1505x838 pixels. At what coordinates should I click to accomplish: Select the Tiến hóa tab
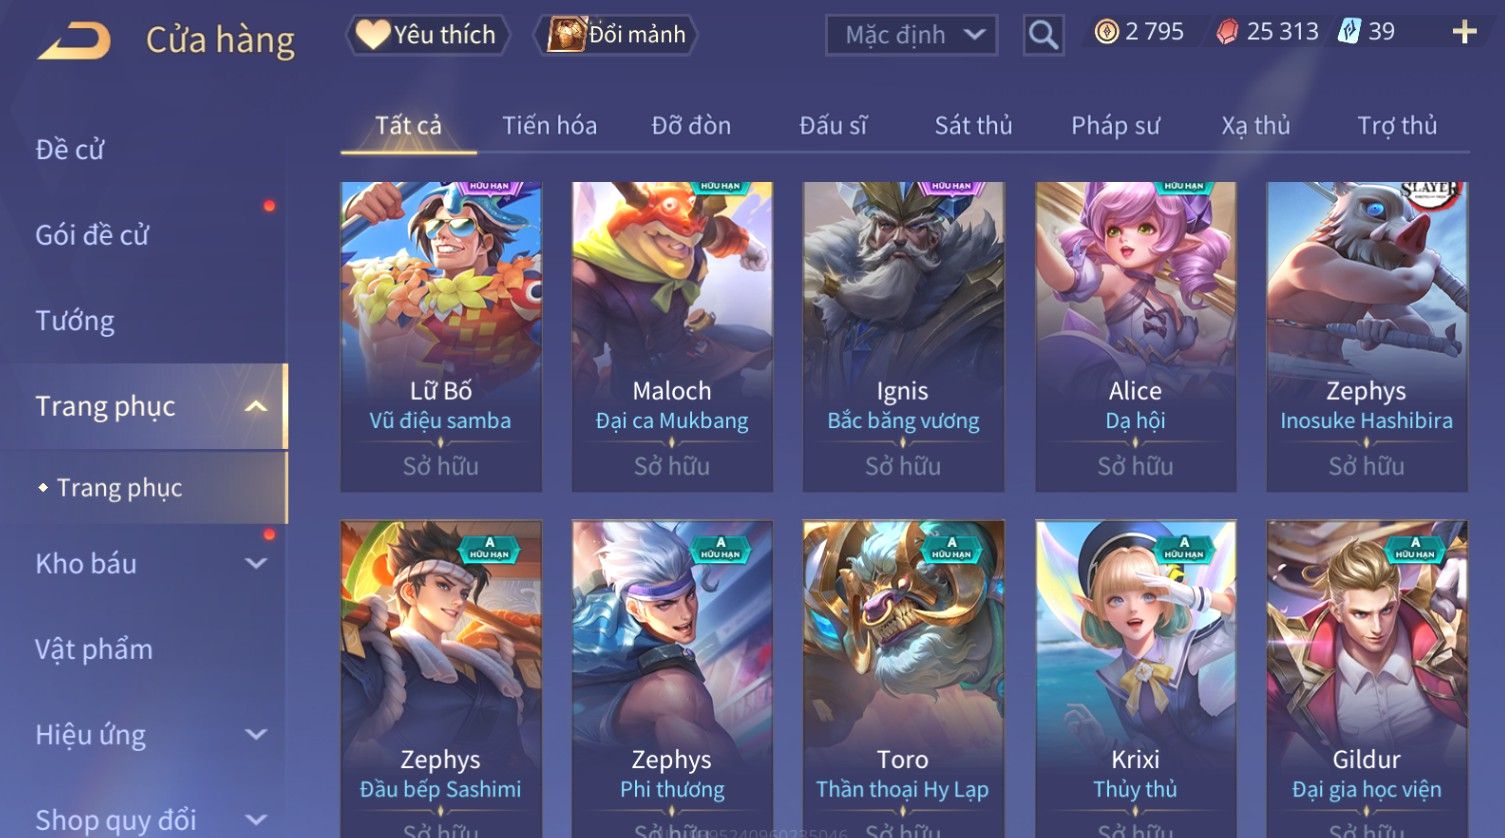coord(549,125)
